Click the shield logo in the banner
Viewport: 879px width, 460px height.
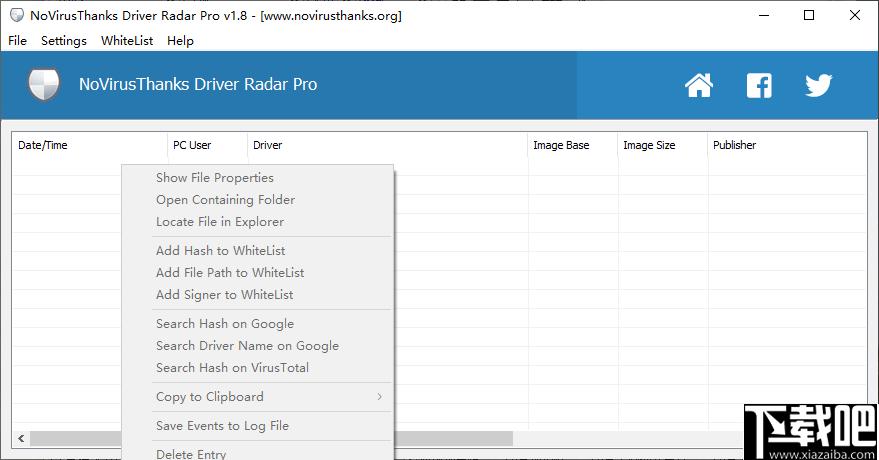(x=44, y=85)
